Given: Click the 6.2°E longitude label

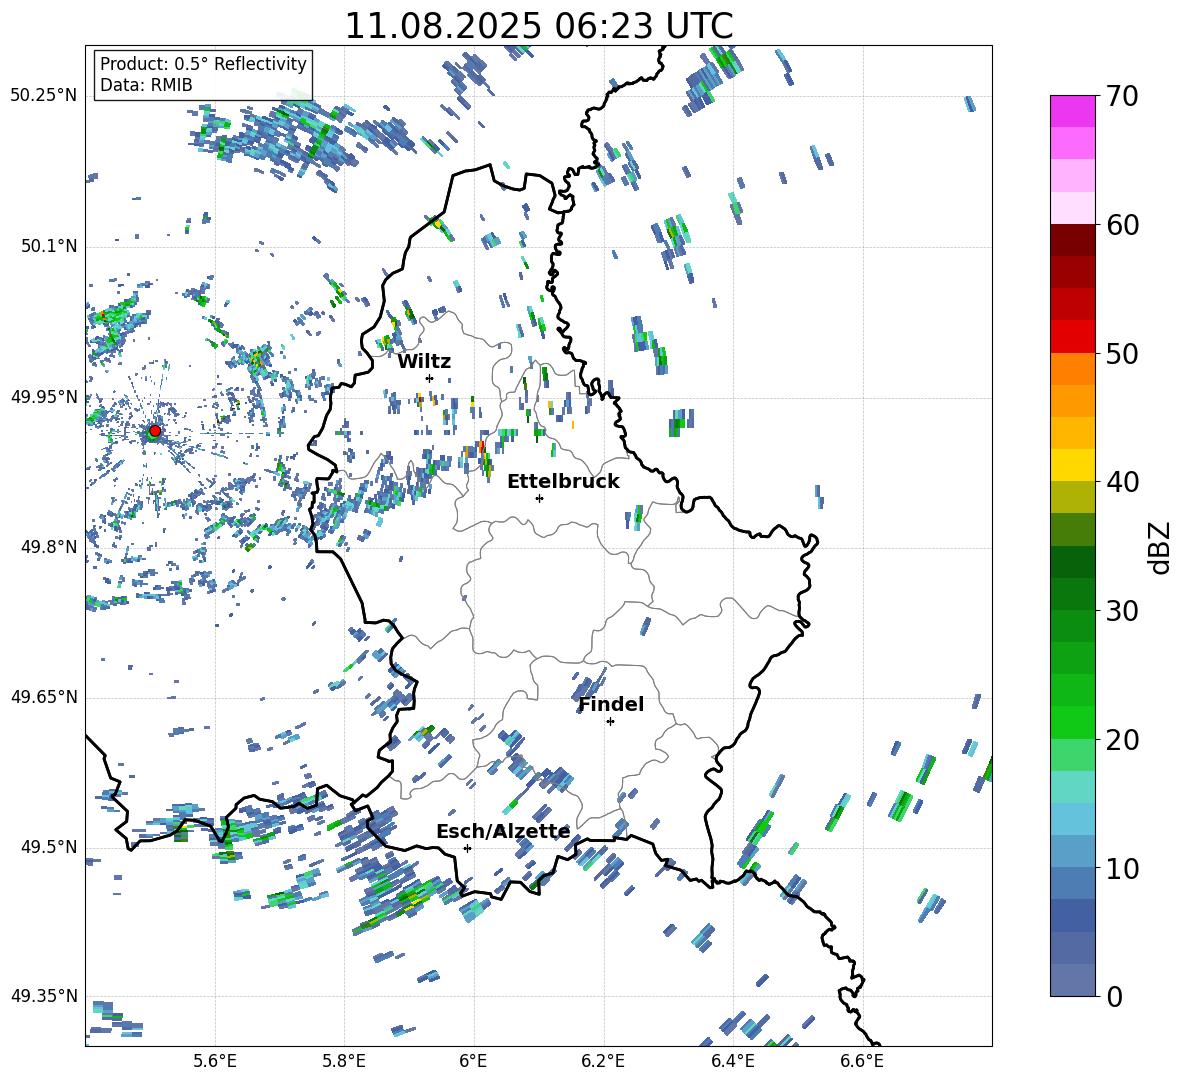Looking at the screenshot, I should click(603, 1061).
